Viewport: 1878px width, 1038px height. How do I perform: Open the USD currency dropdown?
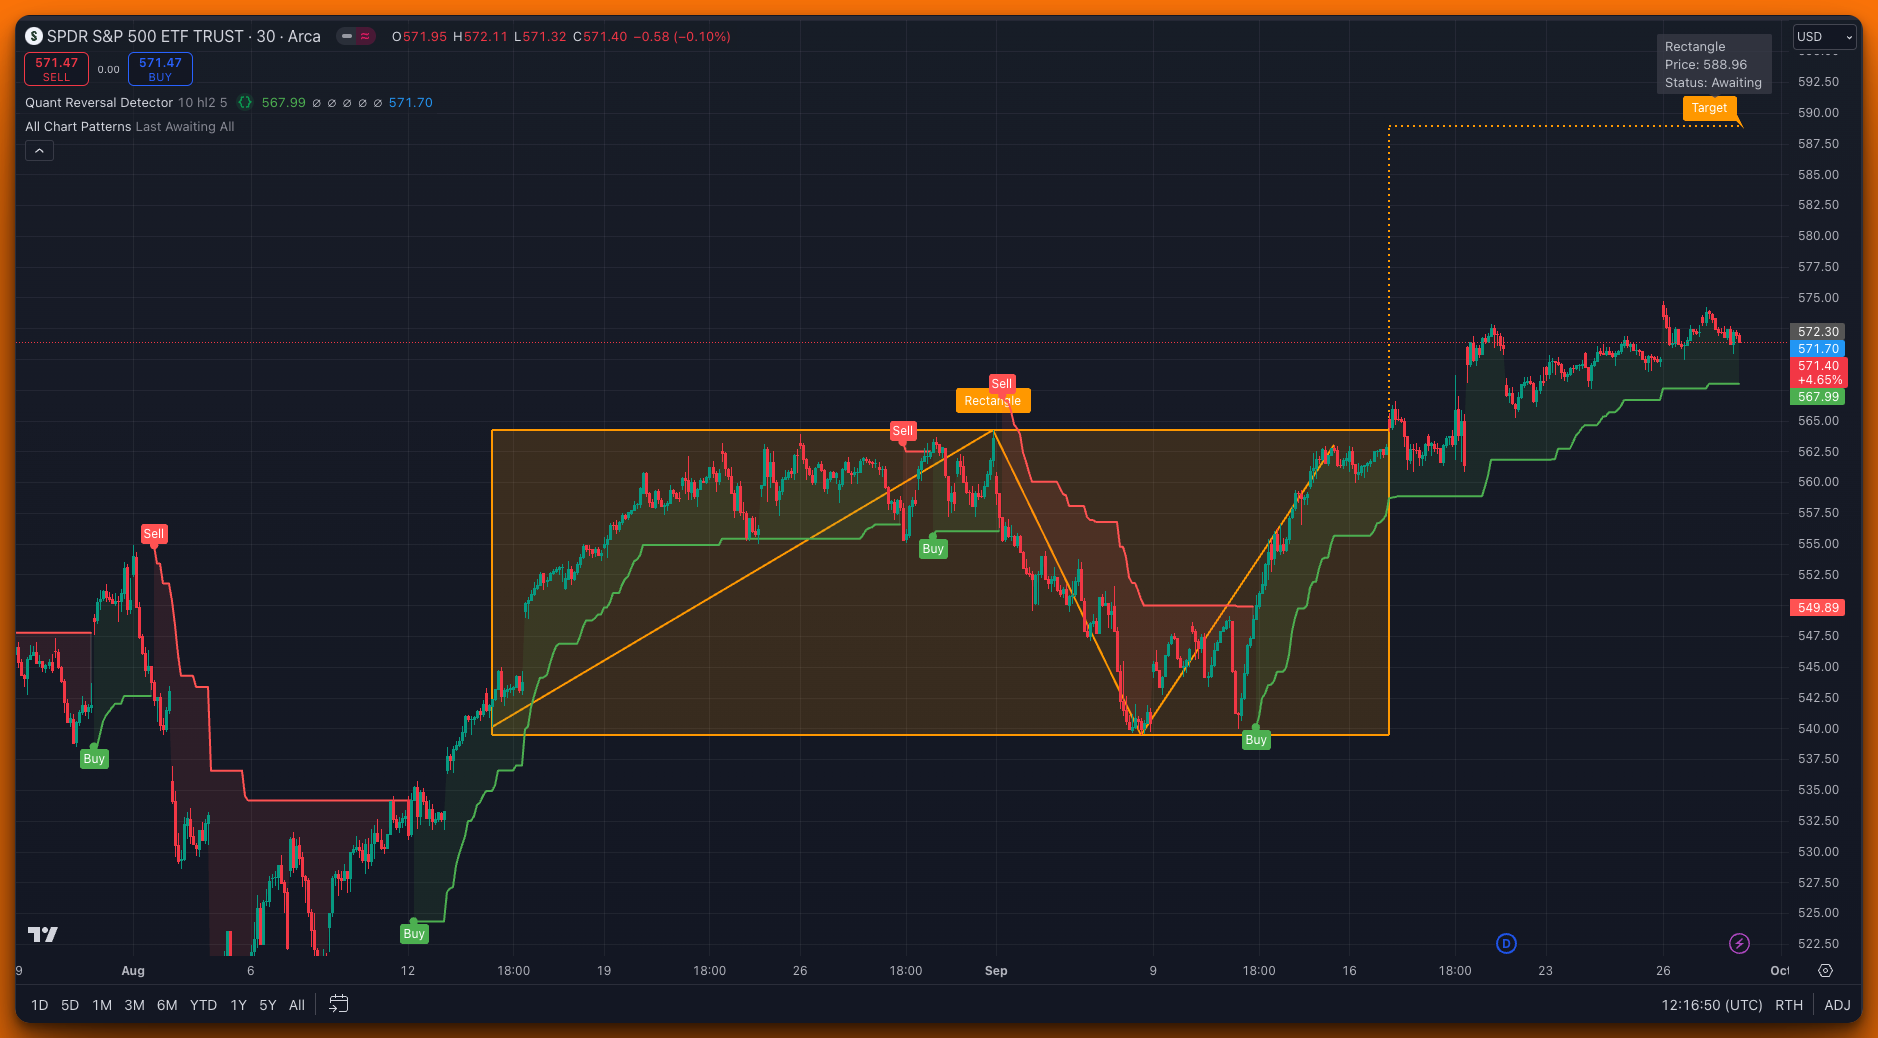click(x=1824, y=37)
